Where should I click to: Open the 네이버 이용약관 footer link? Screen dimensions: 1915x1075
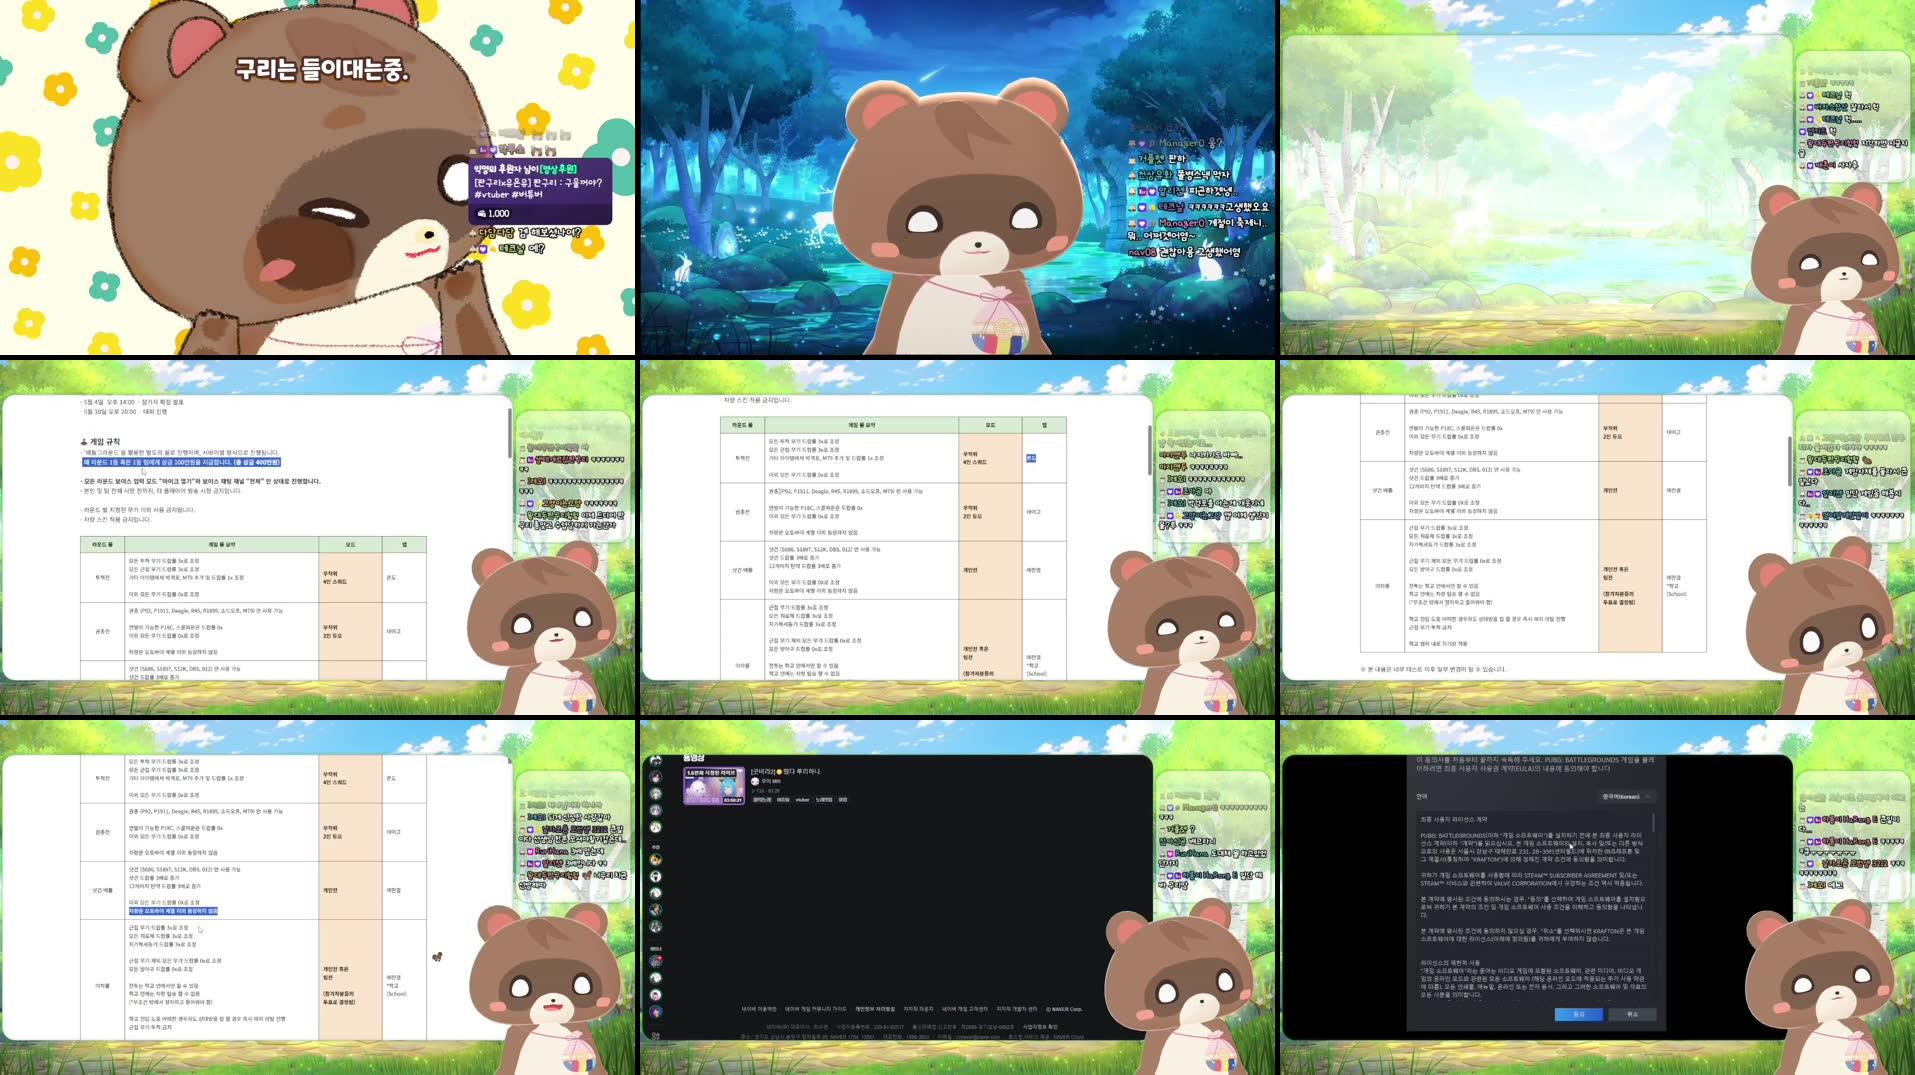click(759, 1009)
